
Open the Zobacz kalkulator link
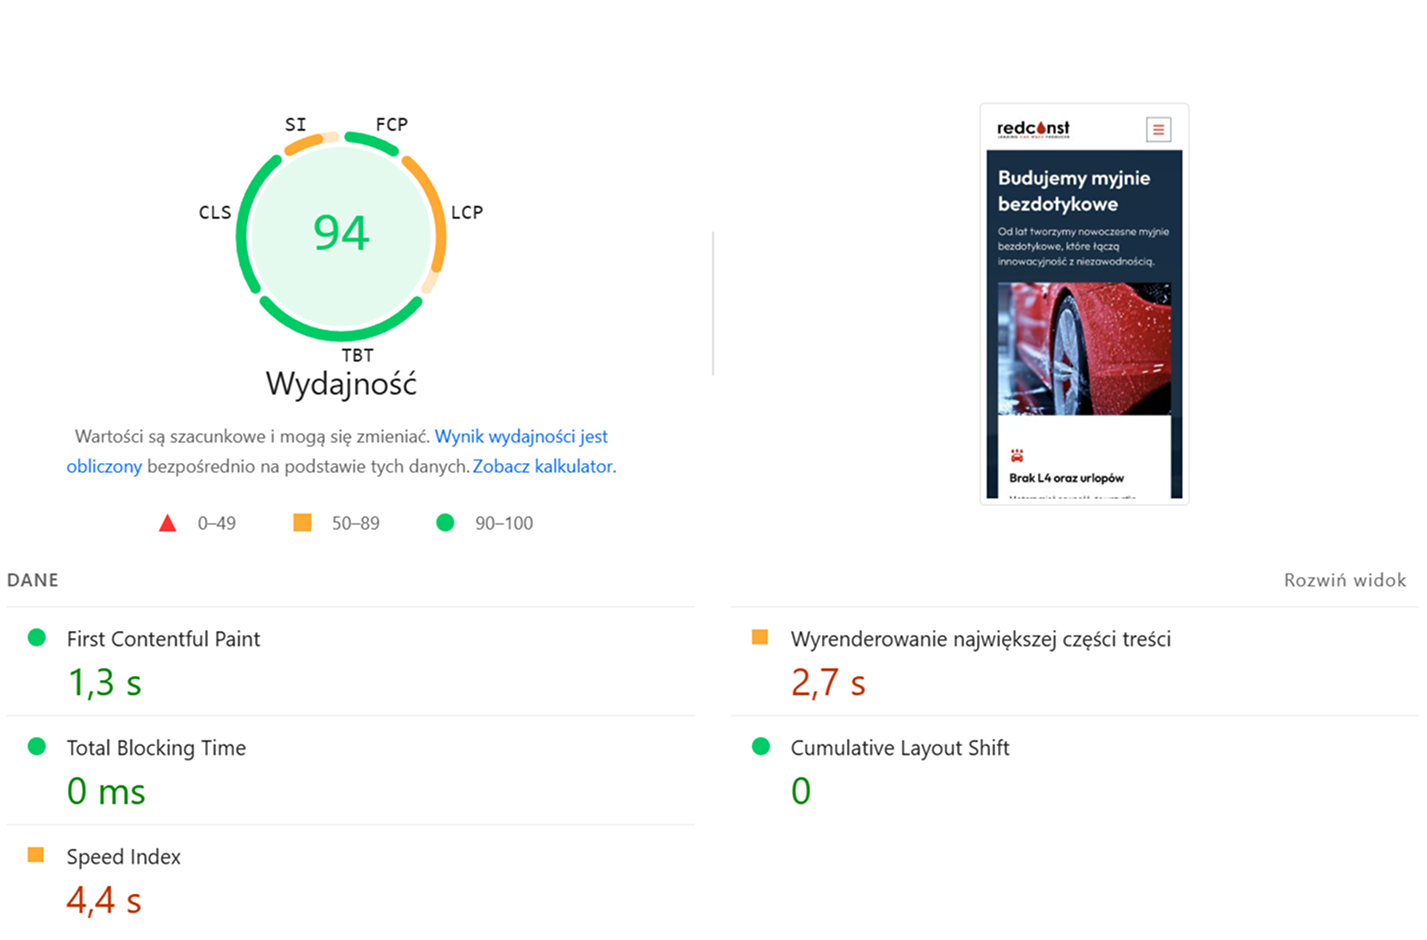point(544,466)
